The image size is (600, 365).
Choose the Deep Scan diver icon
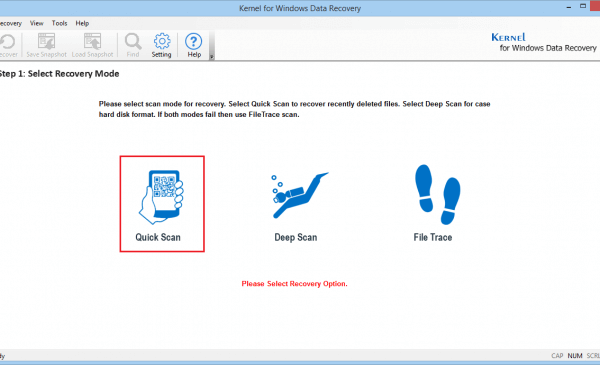pos(300,196)
